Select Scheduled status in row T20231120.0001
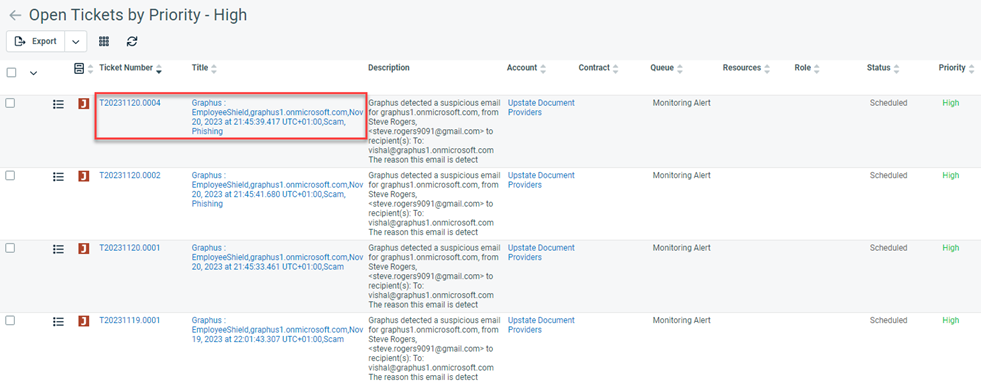Screen dimensions: 981x382 coord(888,248)
